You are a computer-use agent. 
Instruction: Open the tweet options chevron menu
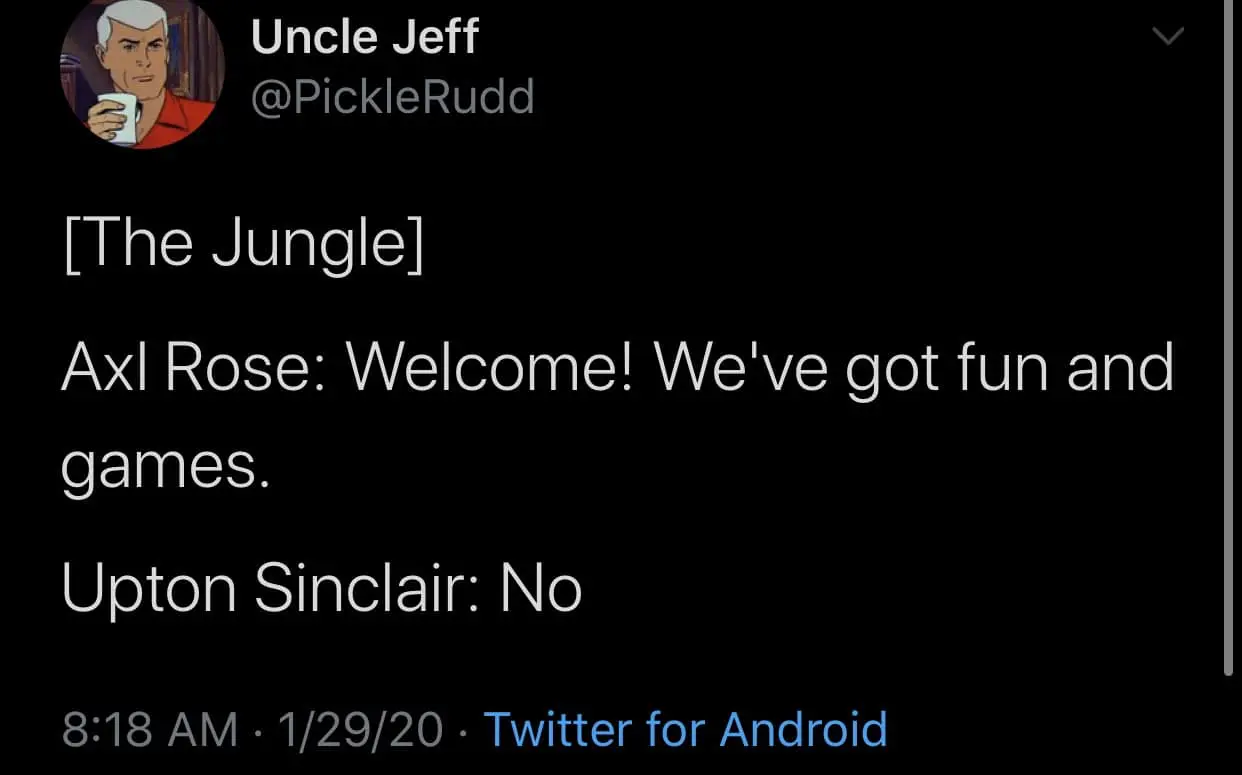pos(1167,37)
